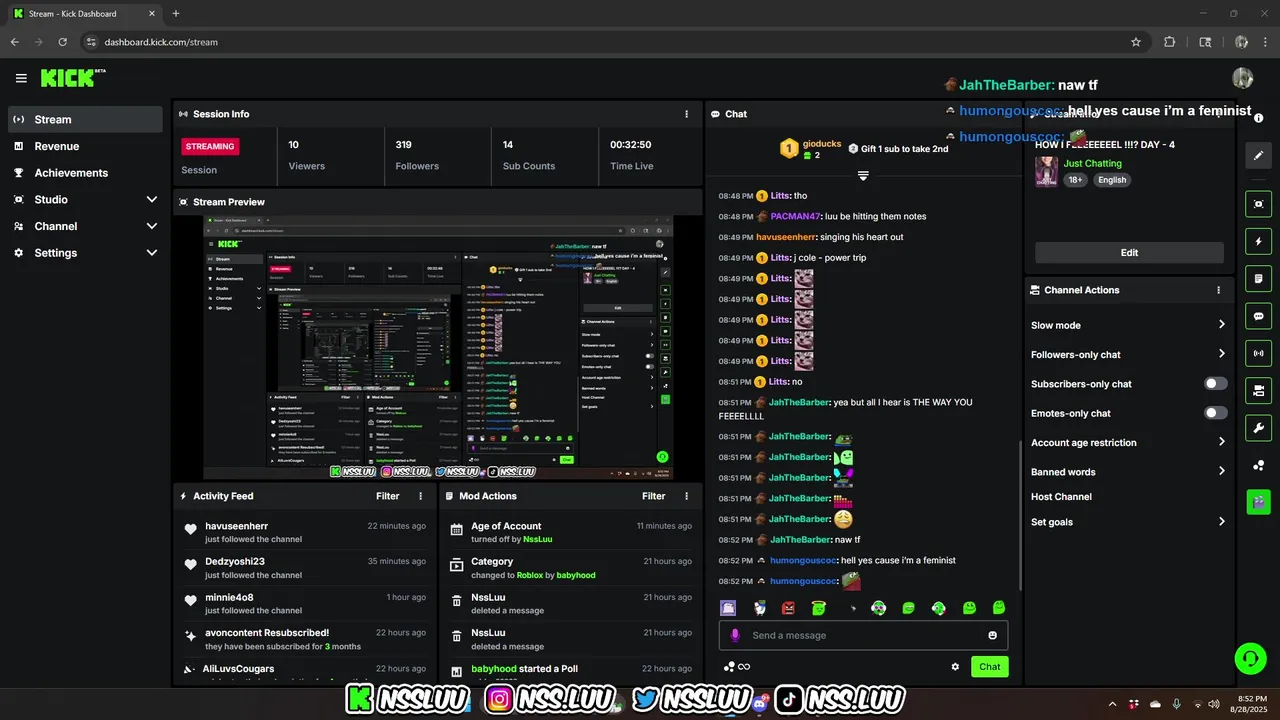Open Account age restriction chevron
Image resolution: width=1280 pixels, height=720 pixels.
(1221, 442)
